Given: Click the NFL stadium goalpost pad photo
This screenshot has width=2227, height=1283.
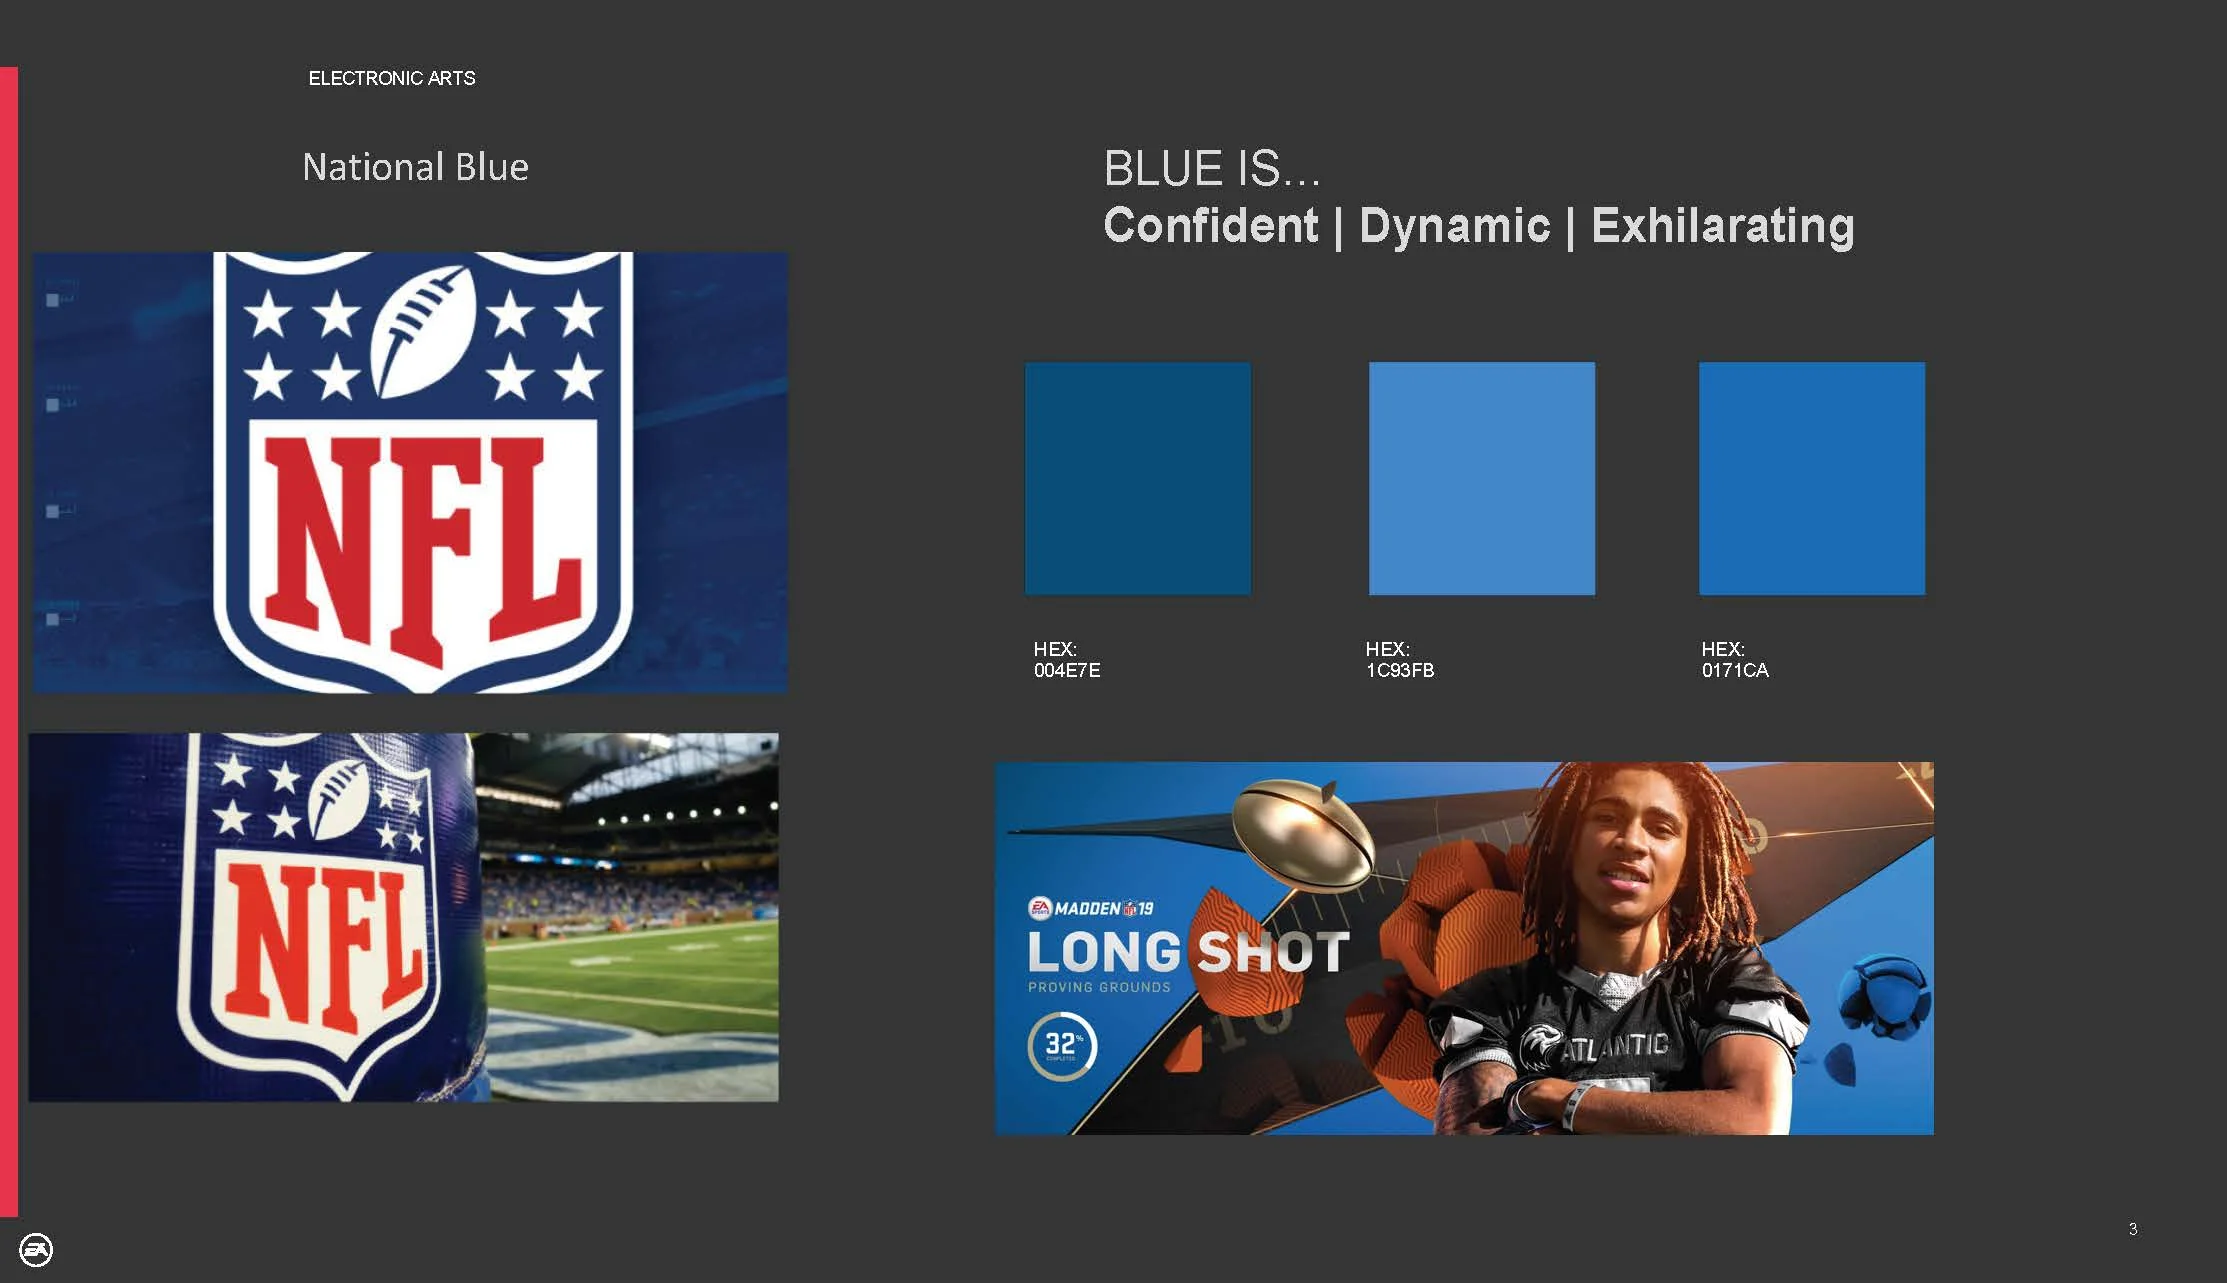Looking at the screenshot, I should click(403, 917).
